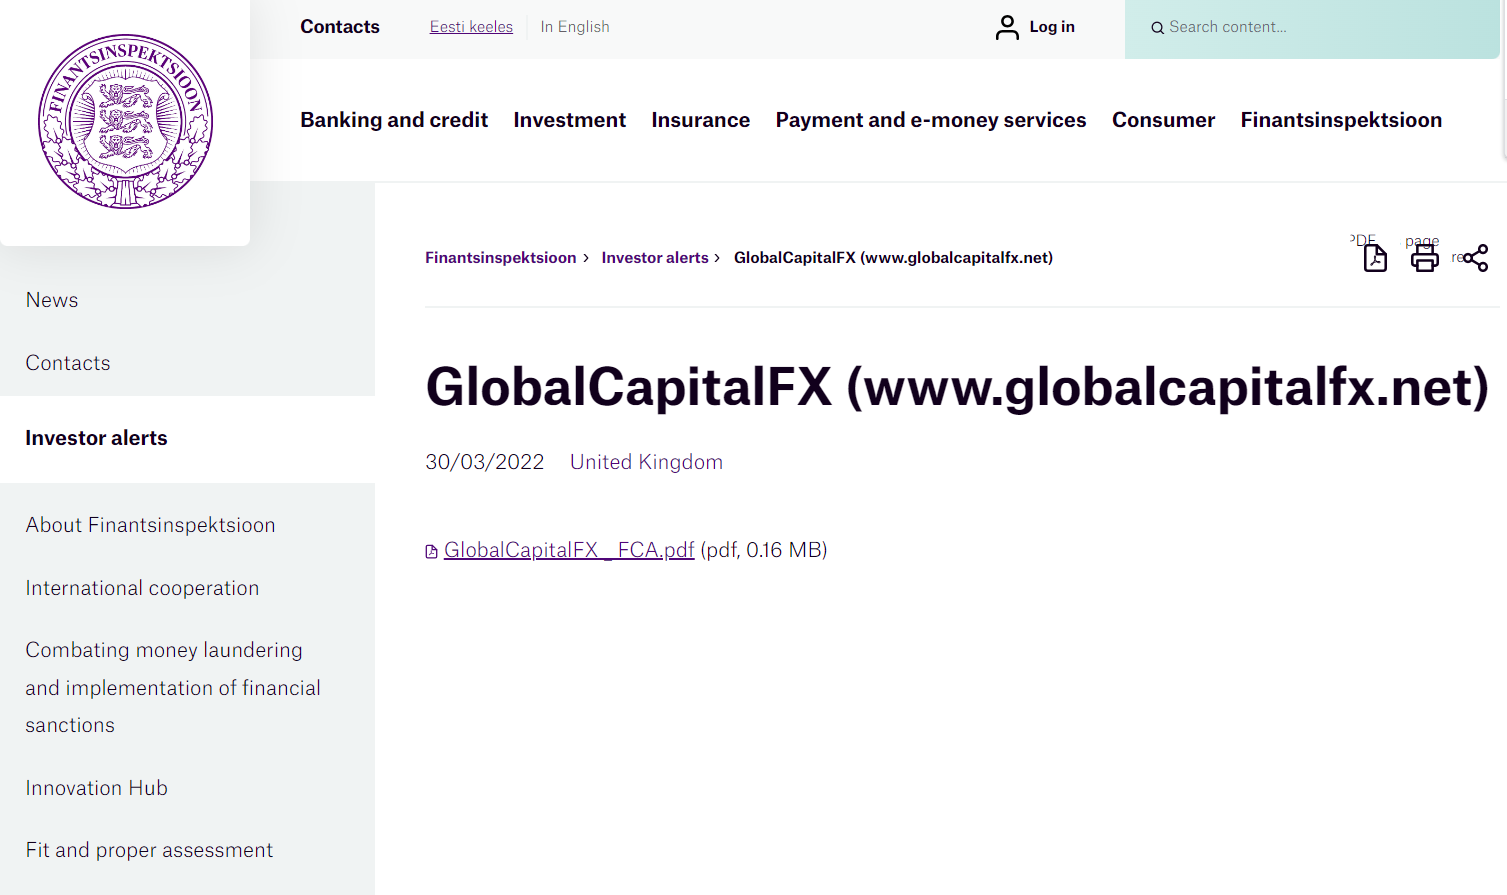
Task: Open News in the sidebar
Action: (52, 300)
